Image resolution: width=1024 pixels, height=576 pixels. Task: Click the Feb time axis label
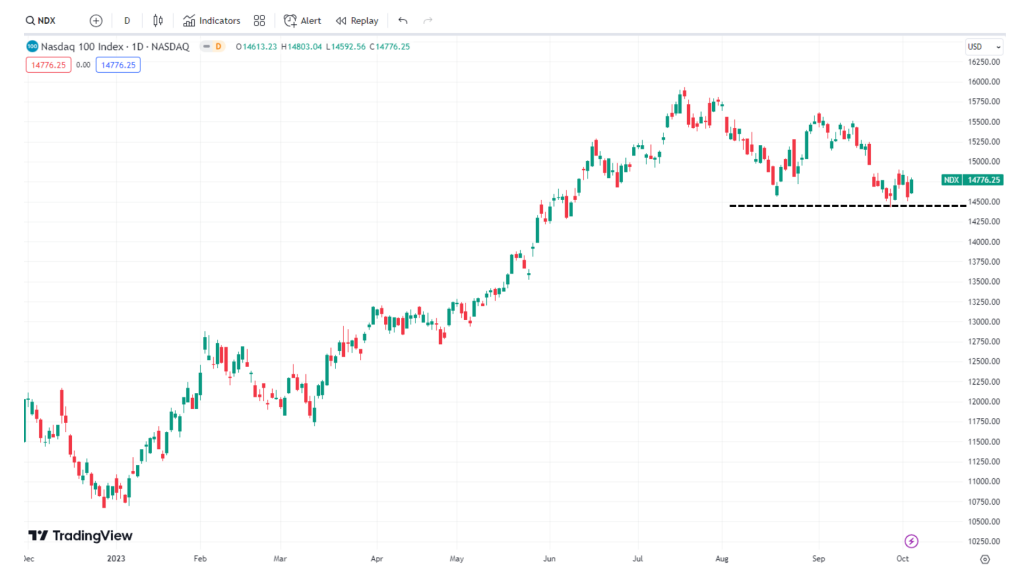(x=200, y=559)
